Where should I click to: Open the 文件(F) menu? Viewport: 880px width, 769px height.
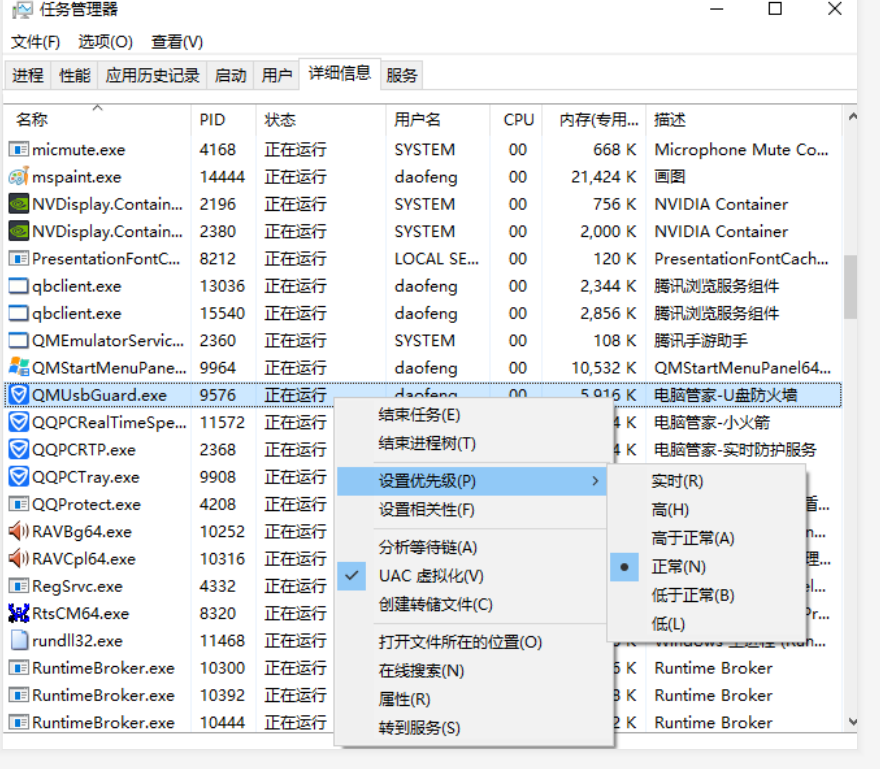point(35,42)
